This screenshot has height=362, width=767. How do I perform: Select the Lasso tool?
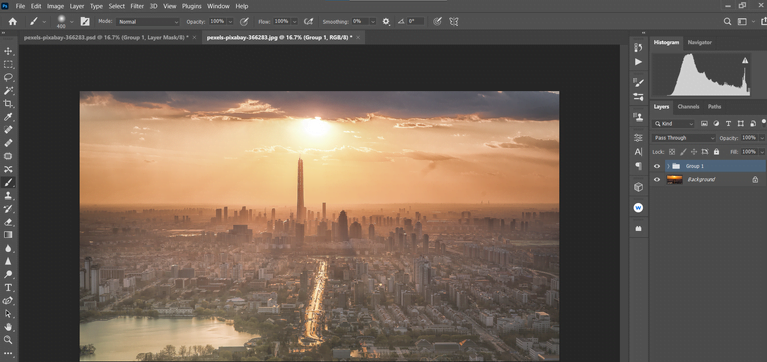(x=8, y=77)
